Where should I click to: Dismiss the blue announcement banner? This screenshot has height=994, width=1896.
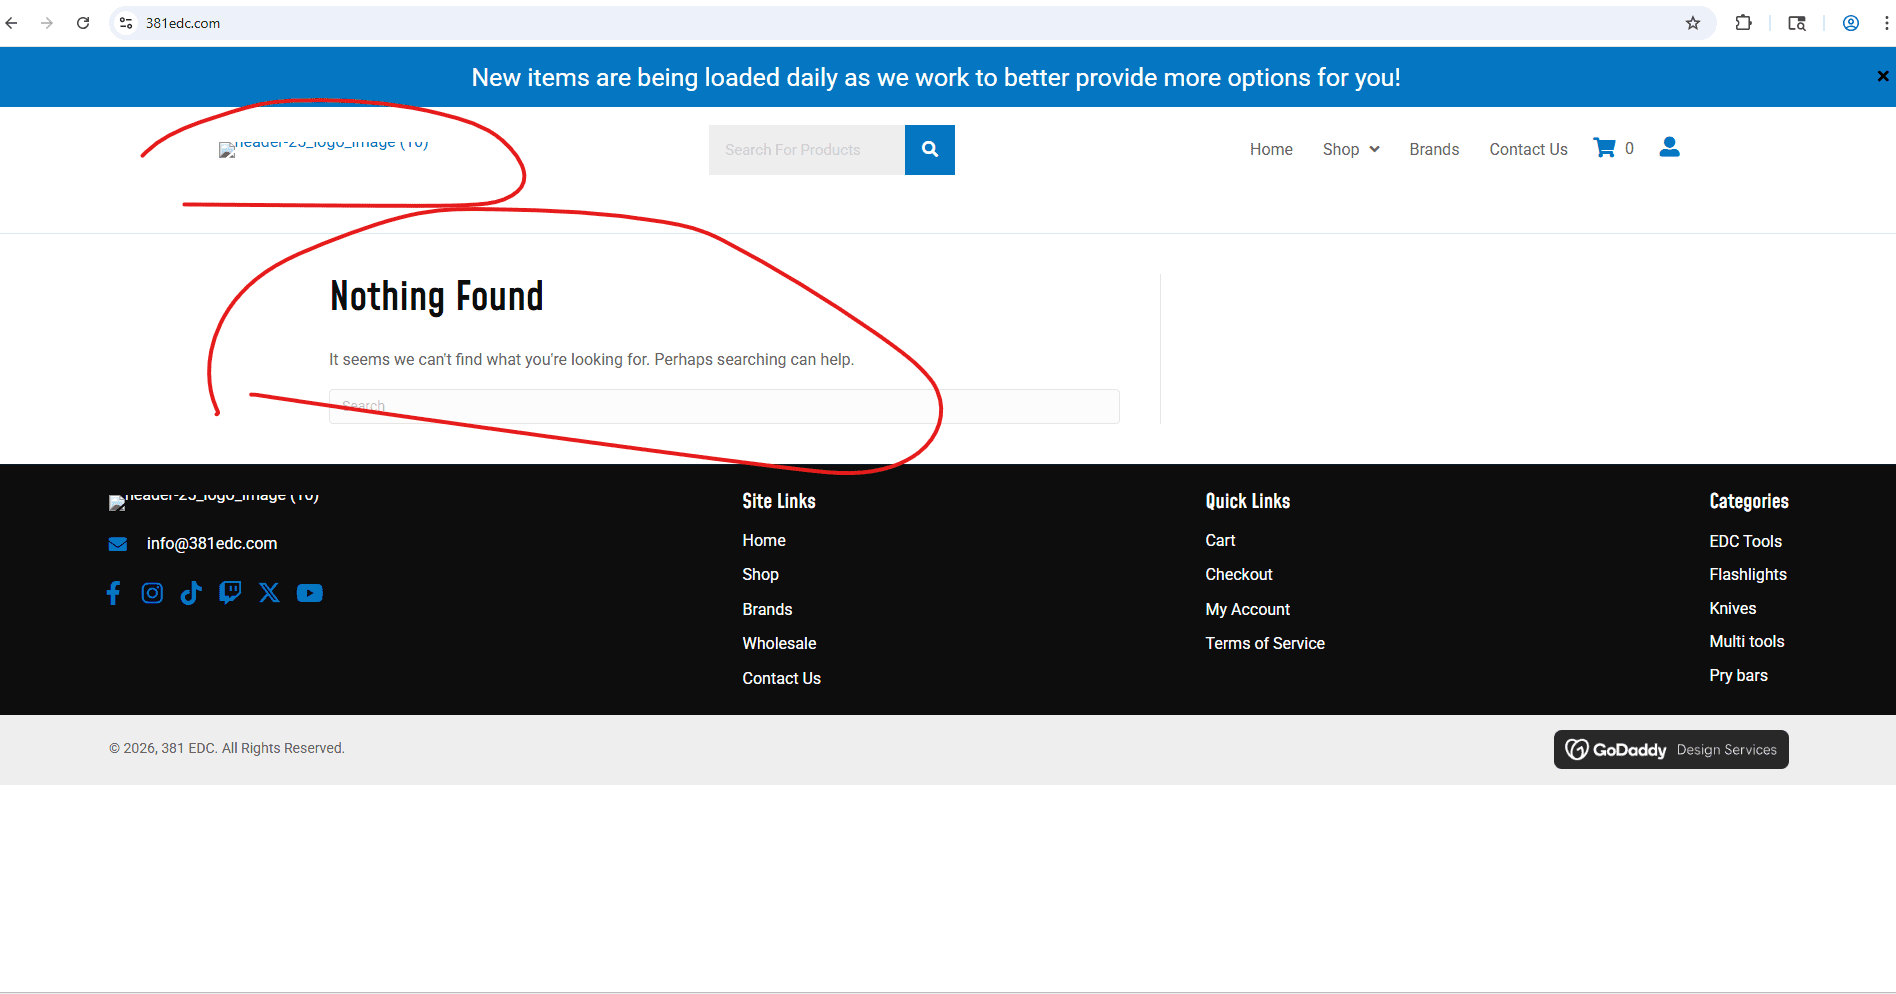(x=1882, y=76)
